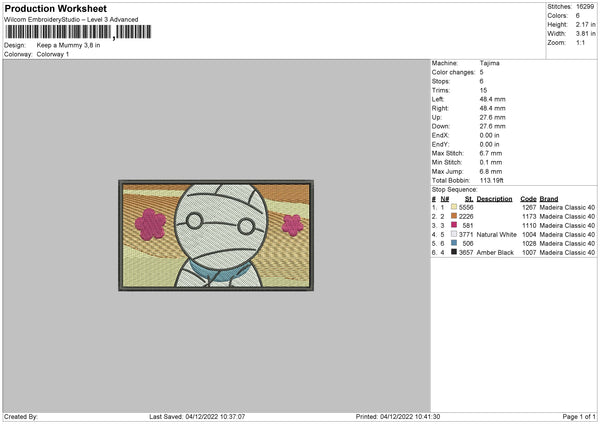
Task: Click the Color changes value 5
Action: pos(481,72)
